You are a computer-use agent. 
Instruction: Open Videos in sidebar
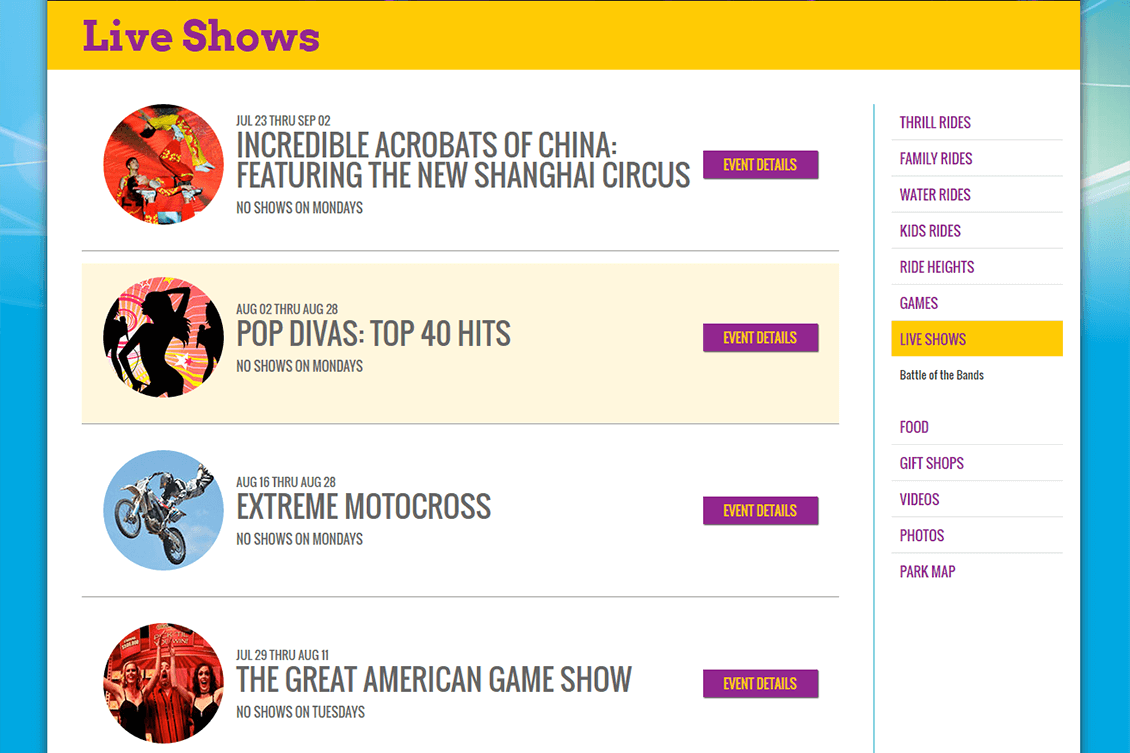919,499
